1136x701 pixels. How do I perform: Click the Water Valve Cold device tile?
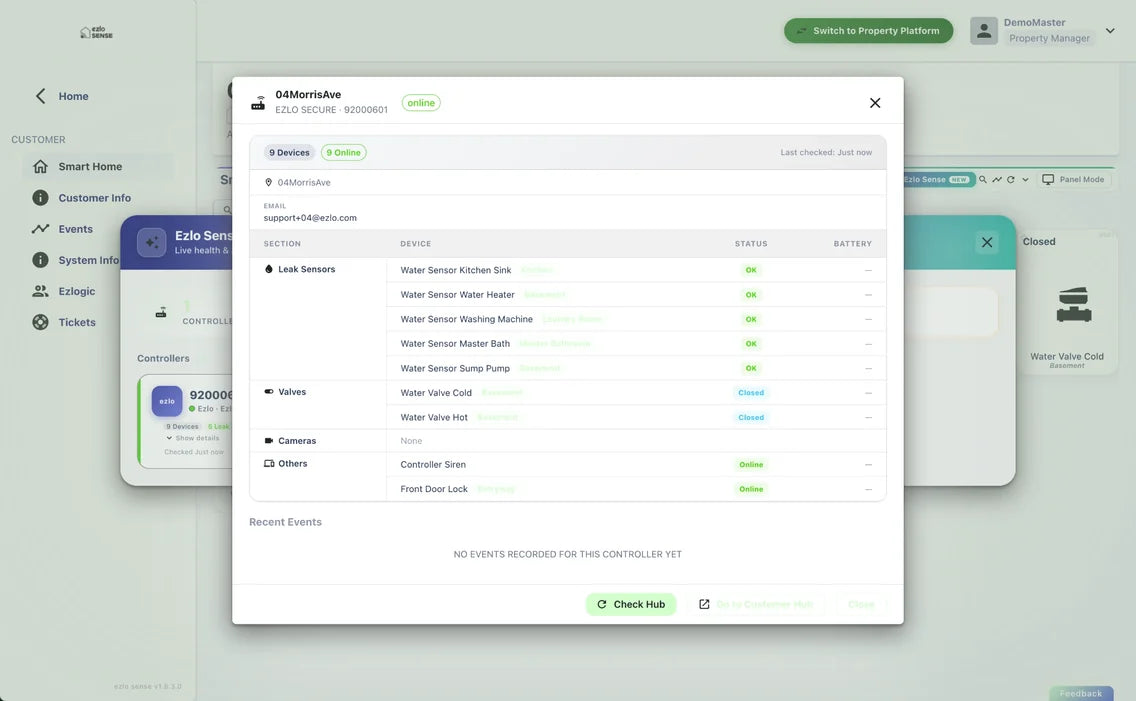[1067, 302]
